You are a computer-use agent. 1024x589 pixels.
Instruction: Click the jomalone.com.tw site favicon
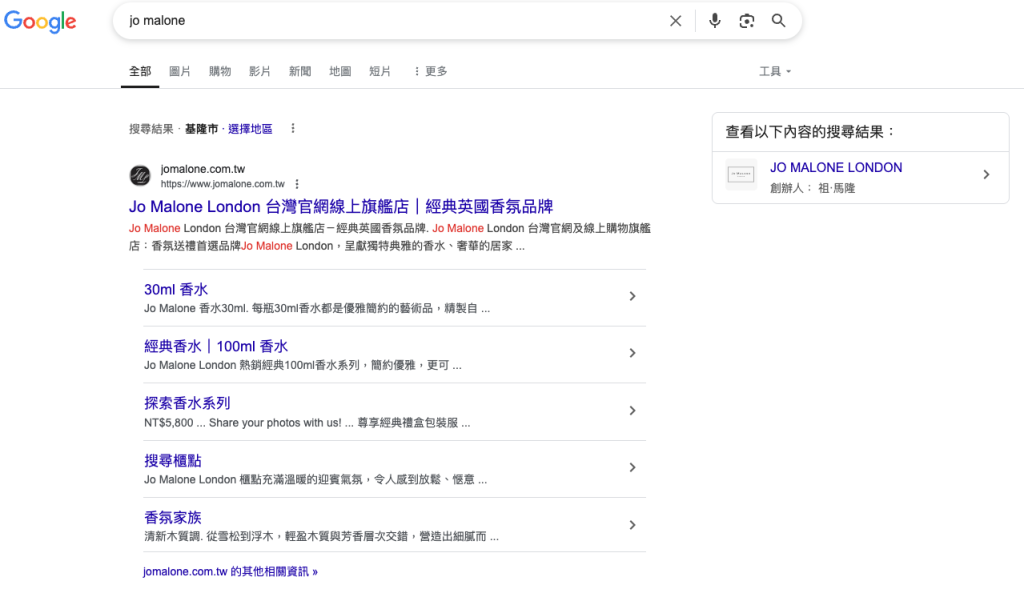pyautogui.click(x=140, y=176)
